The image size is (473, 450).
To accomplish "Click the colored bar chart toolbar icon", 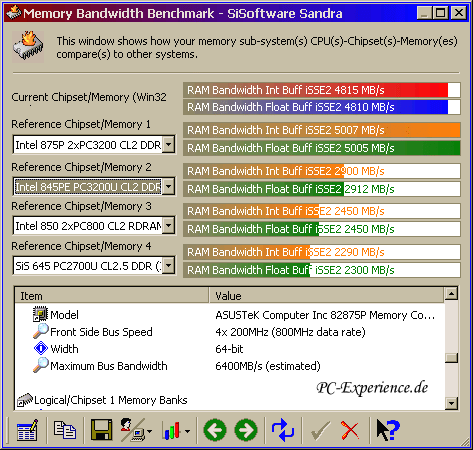I will pyautogui.click(x=172, y=430).
